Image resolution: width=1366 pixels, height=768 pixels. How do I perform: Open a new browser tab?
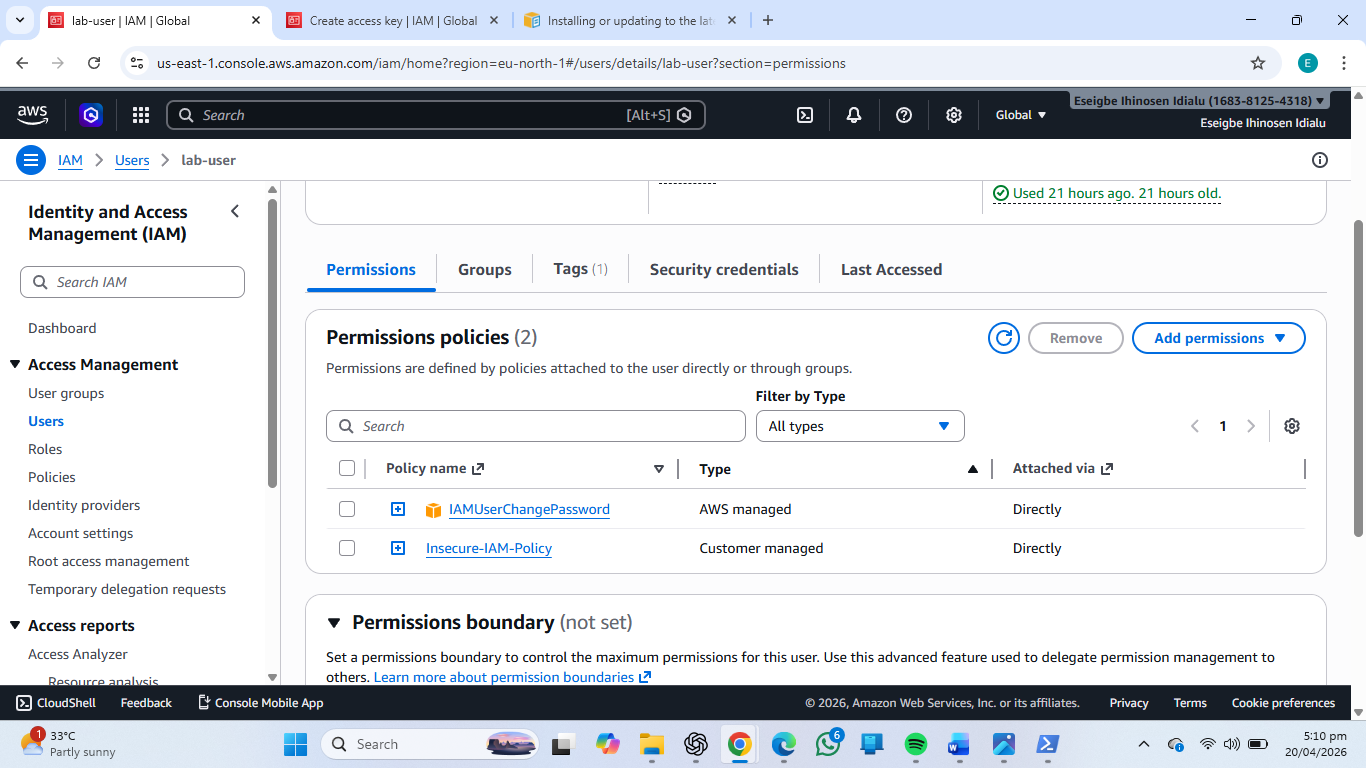768,20
